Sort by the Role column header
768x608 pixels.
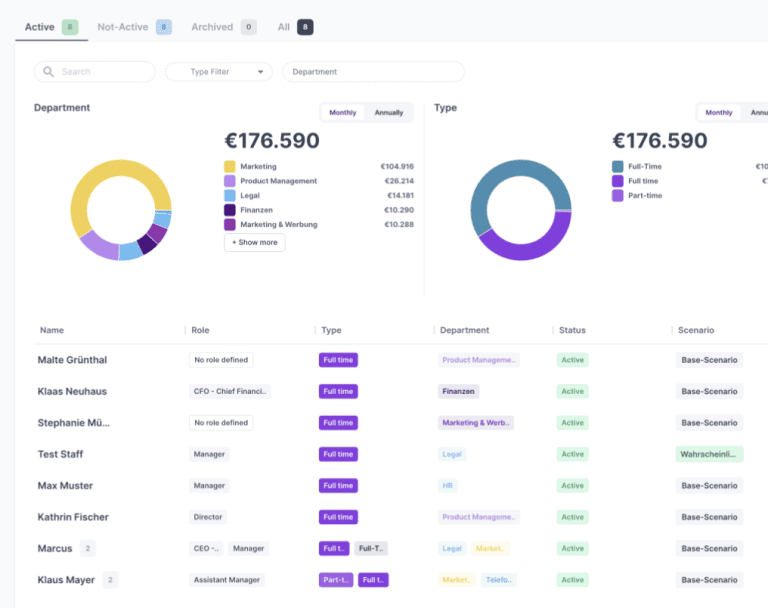(x=200, y=330)
